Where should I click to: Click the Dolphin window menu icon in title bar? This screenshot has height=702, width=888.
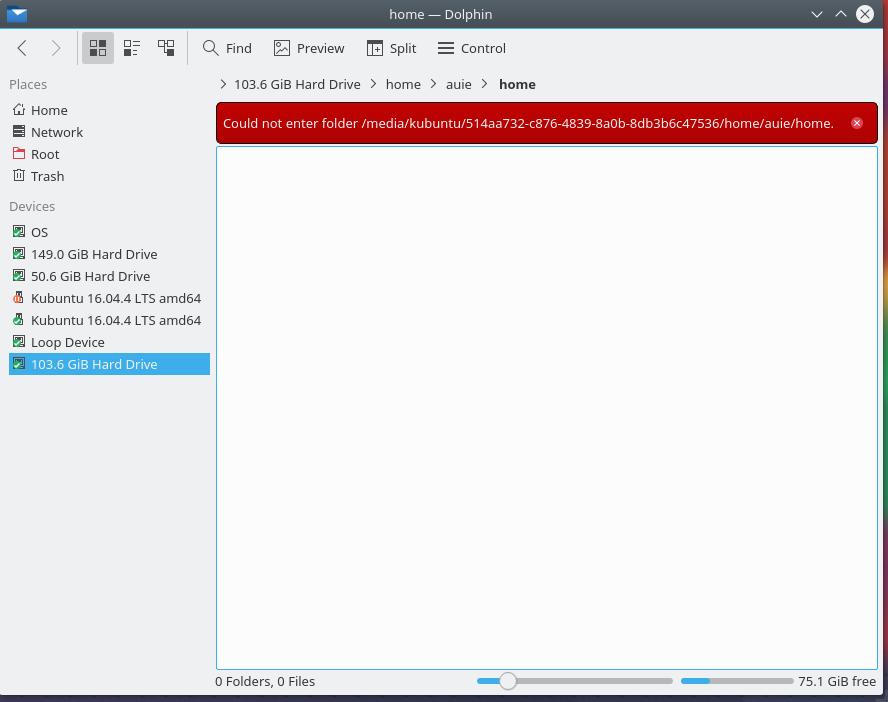(16, 14)
